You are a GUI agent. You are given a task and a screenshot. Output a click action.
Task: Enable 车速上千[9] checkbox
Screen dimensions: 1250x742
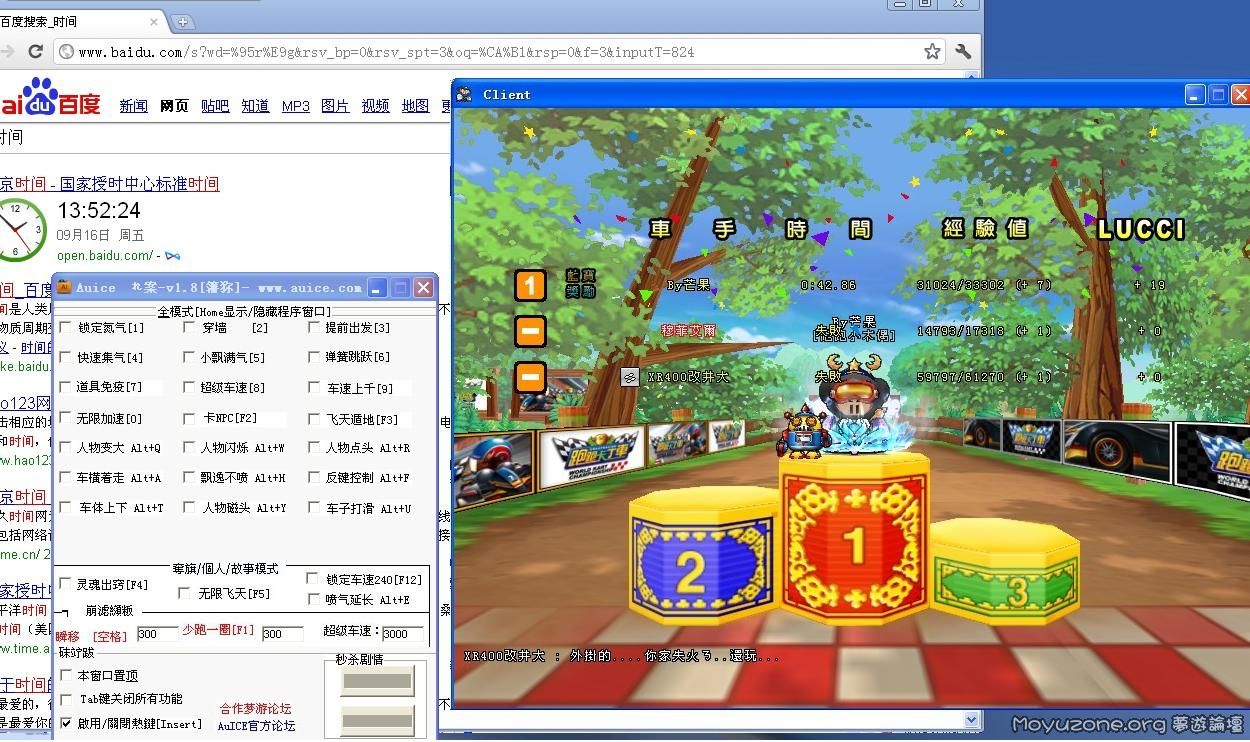314,387
